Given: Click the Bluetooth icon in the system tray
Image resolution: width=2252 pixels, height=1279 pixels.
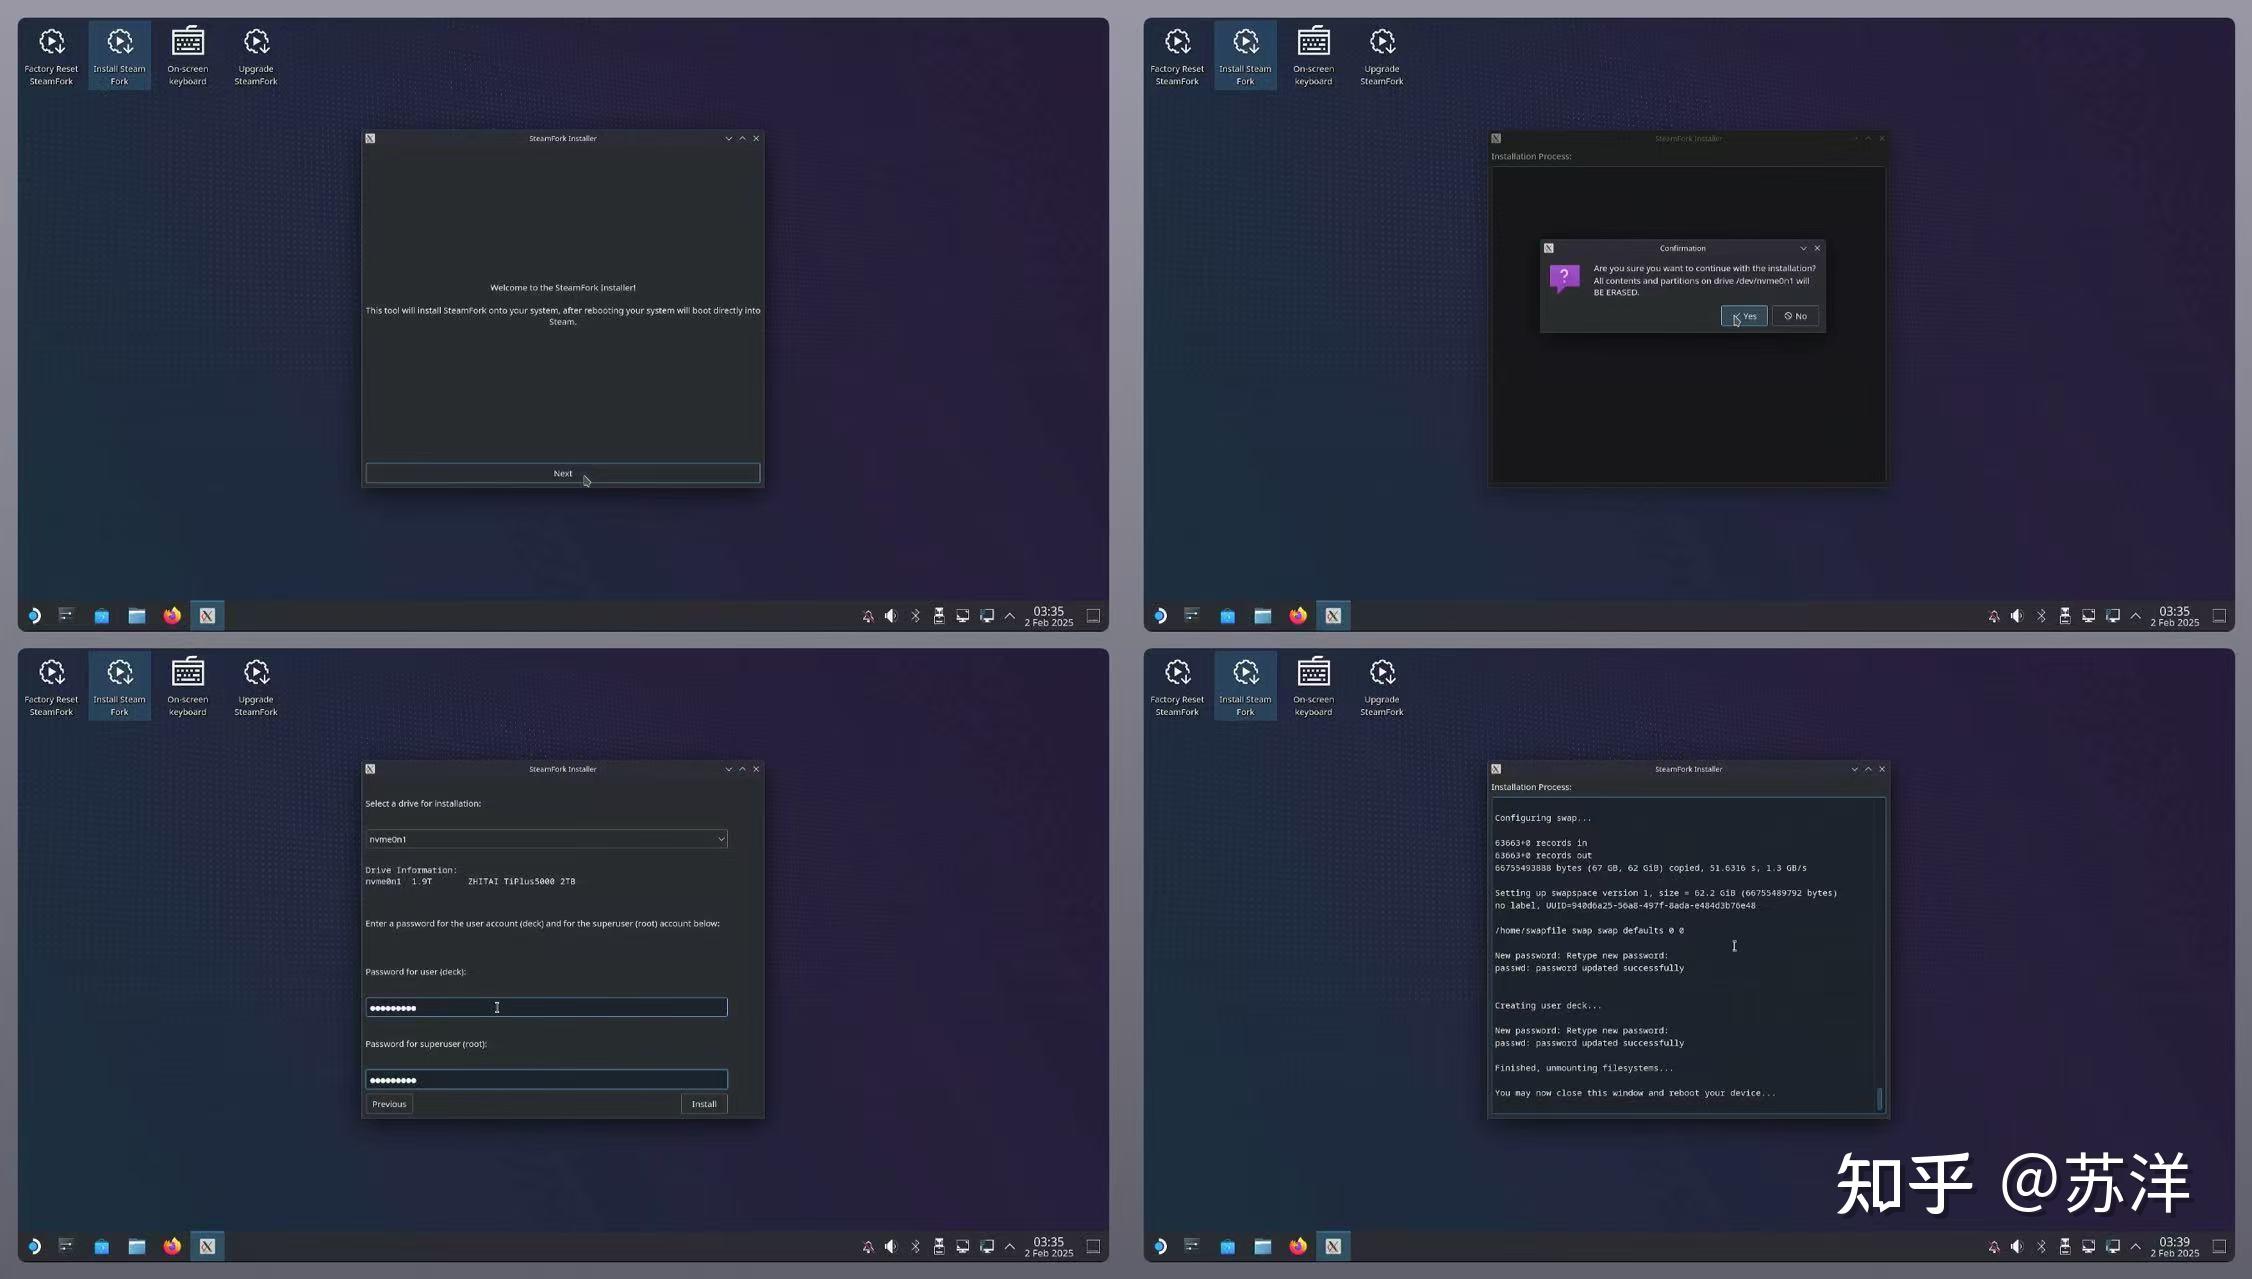Looking at the screenshot, I should coord(915,616).
